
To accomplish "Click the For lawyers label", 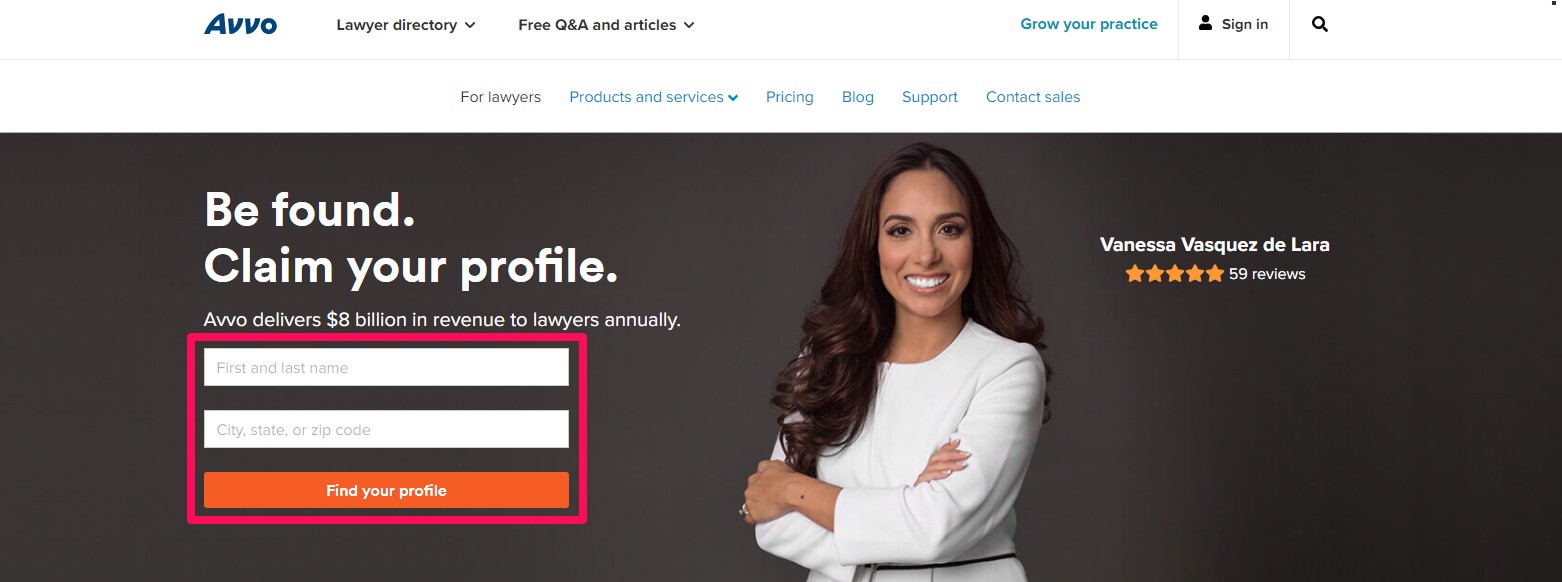I will click(x=500, y=97).
